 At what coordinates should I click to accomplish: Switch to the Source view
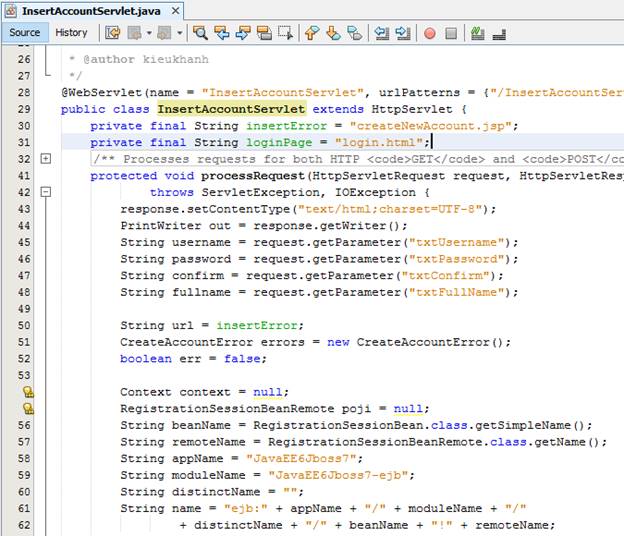(25, 33)
